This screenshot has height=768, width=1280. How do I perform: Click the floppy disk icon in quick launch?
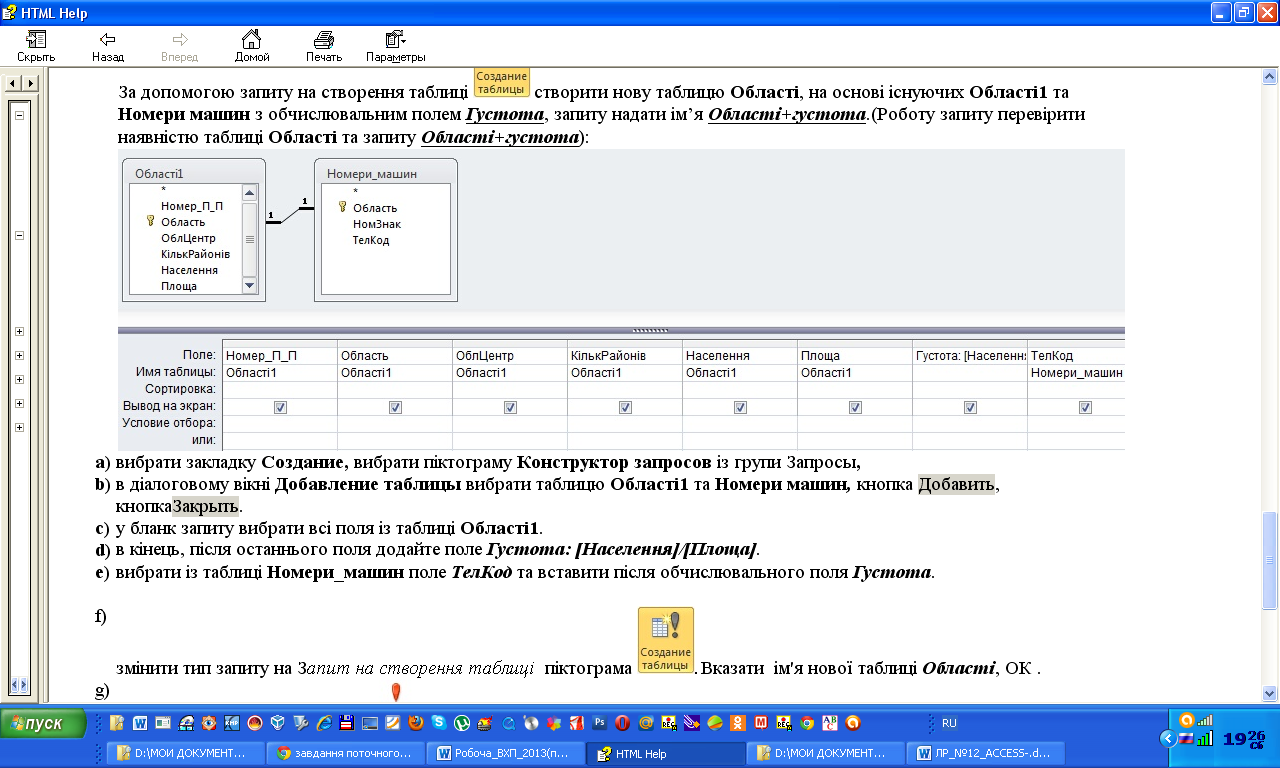[x=346, y=722]
